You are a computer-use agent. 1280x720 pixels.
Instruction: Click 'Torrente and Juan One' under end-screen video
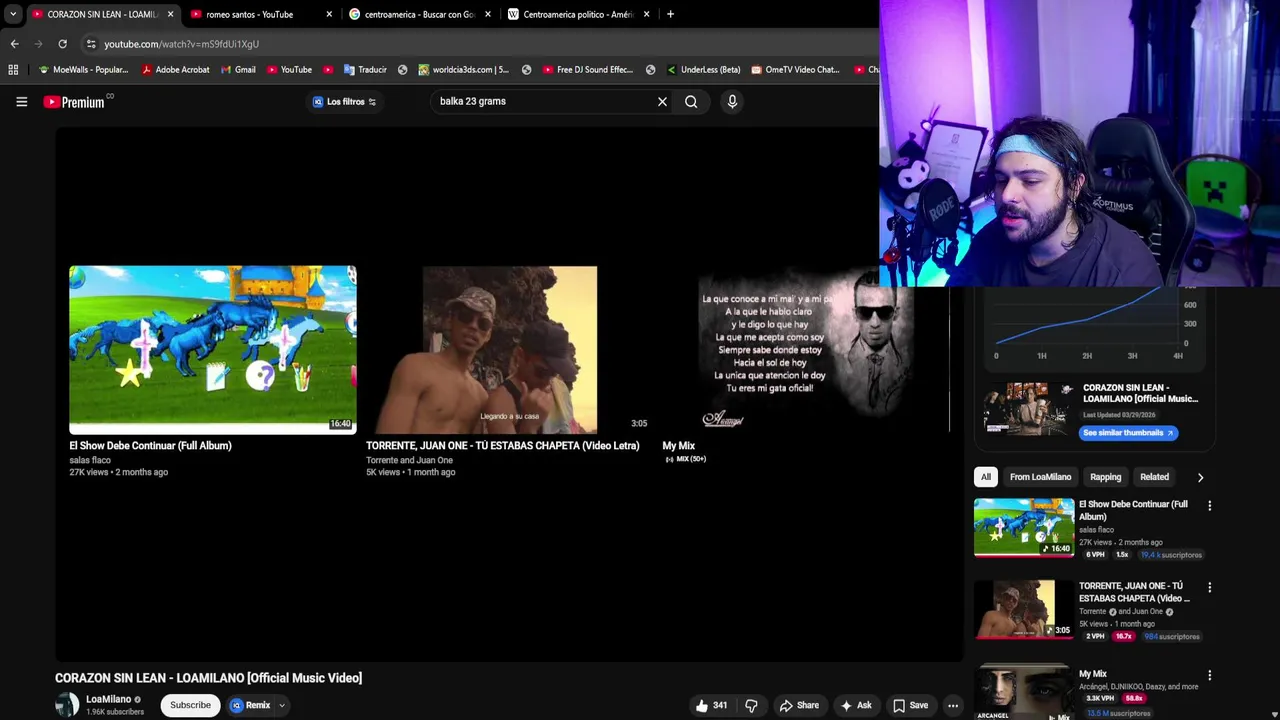[409, 460]
